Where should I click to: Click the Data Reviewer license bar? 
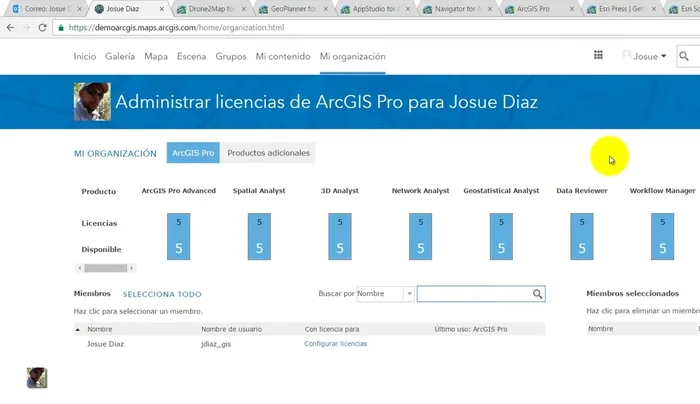(582, 237)
